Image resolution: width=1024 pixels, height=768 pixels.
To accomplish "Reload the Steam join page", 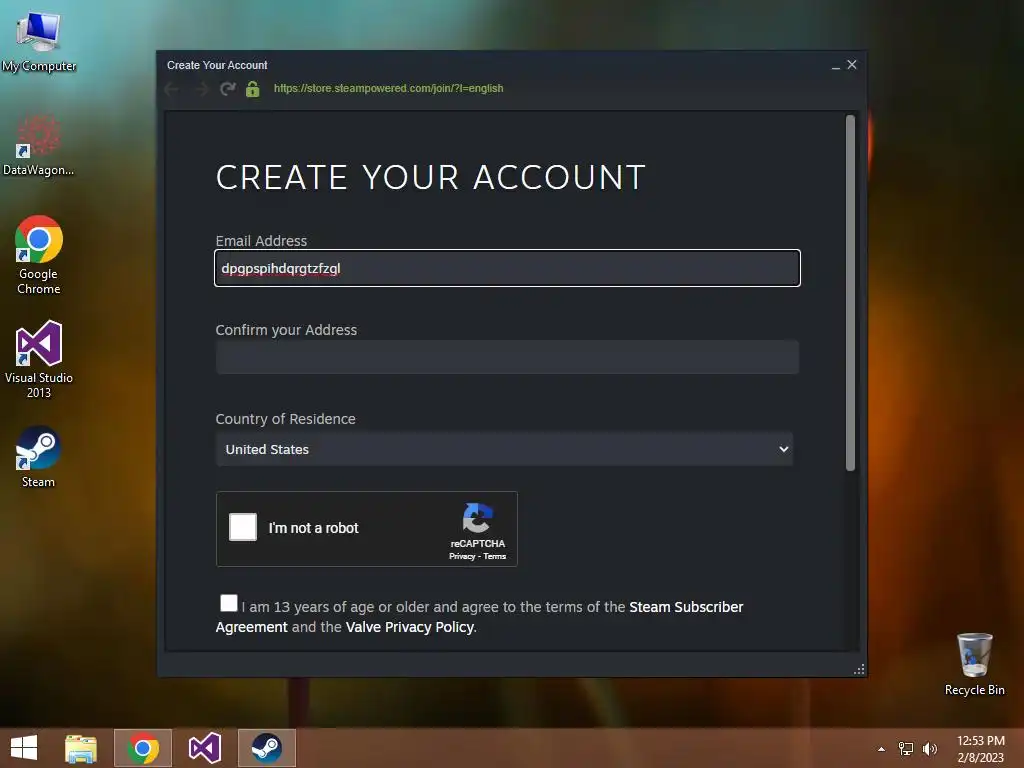I will pyautogui.click(x=227, y=89).
